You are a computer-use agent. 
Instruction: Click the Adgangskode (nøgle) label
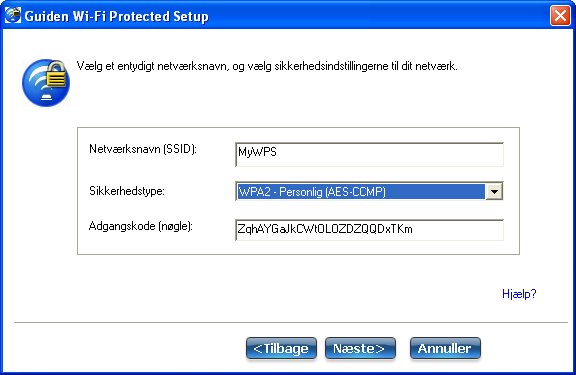141,227
